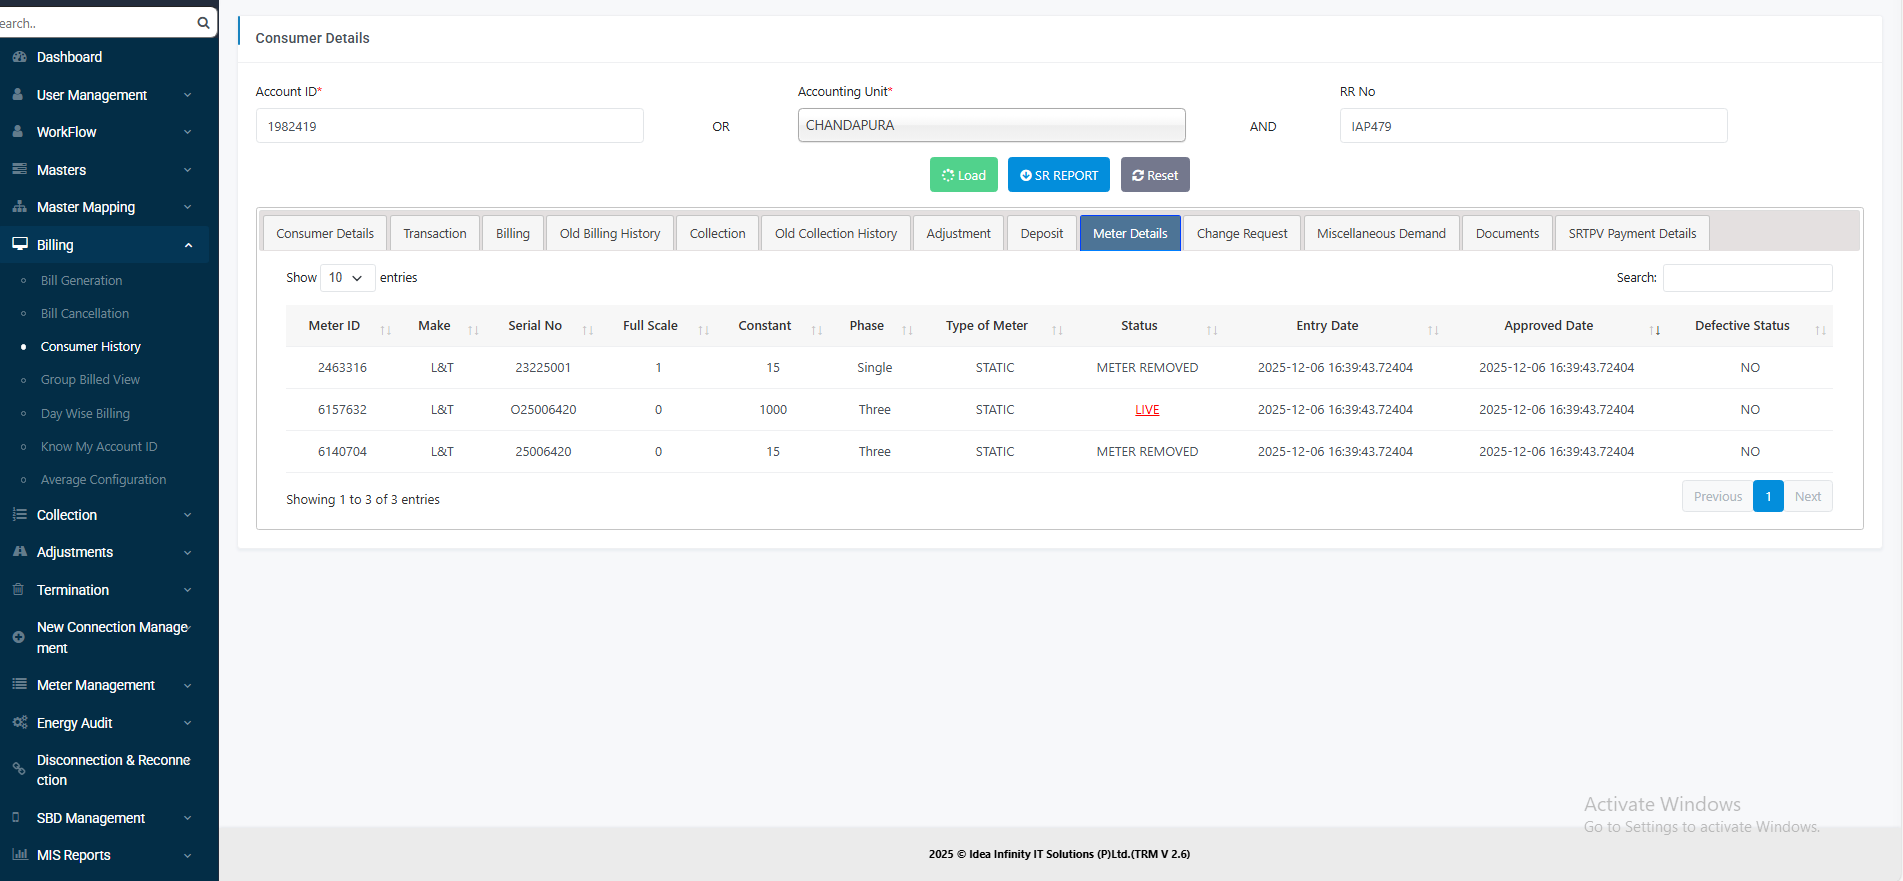The image size is (1903, 881).
Task: Open the entries-per-page dropdown
Action: pos(346,278)
